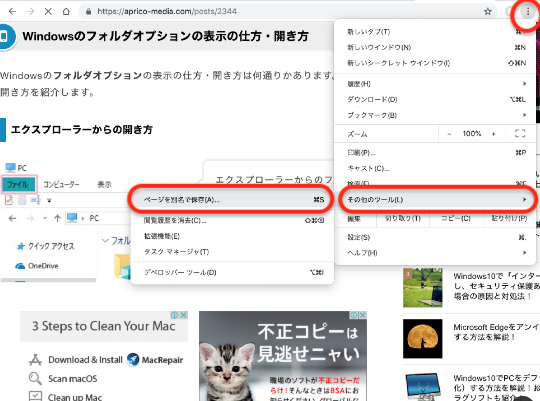Expand フォル group chevron in Explorer image

pyautogui.click(x=105, y=240)
